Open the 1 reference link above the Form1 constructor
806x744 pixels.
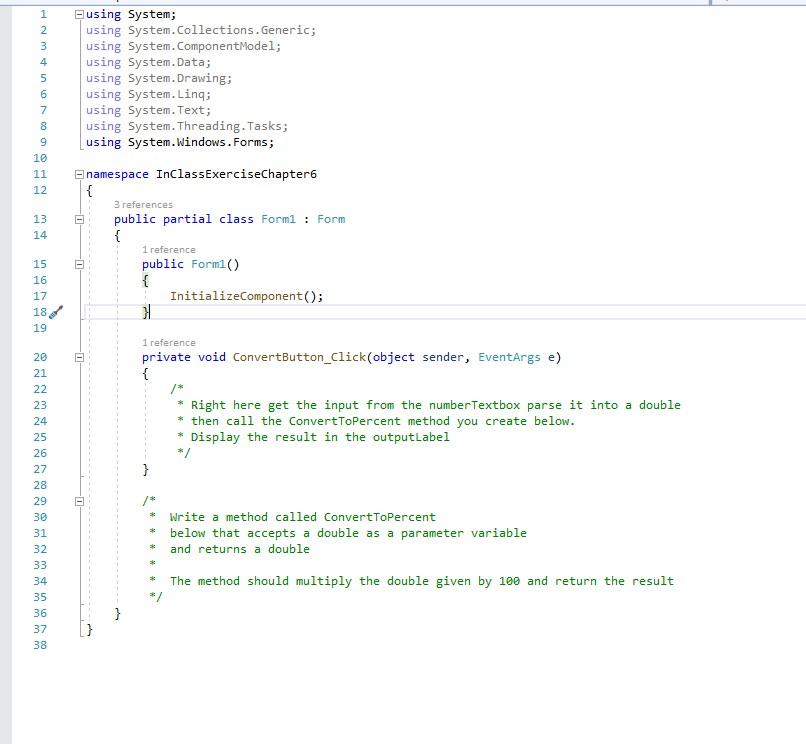169,249
